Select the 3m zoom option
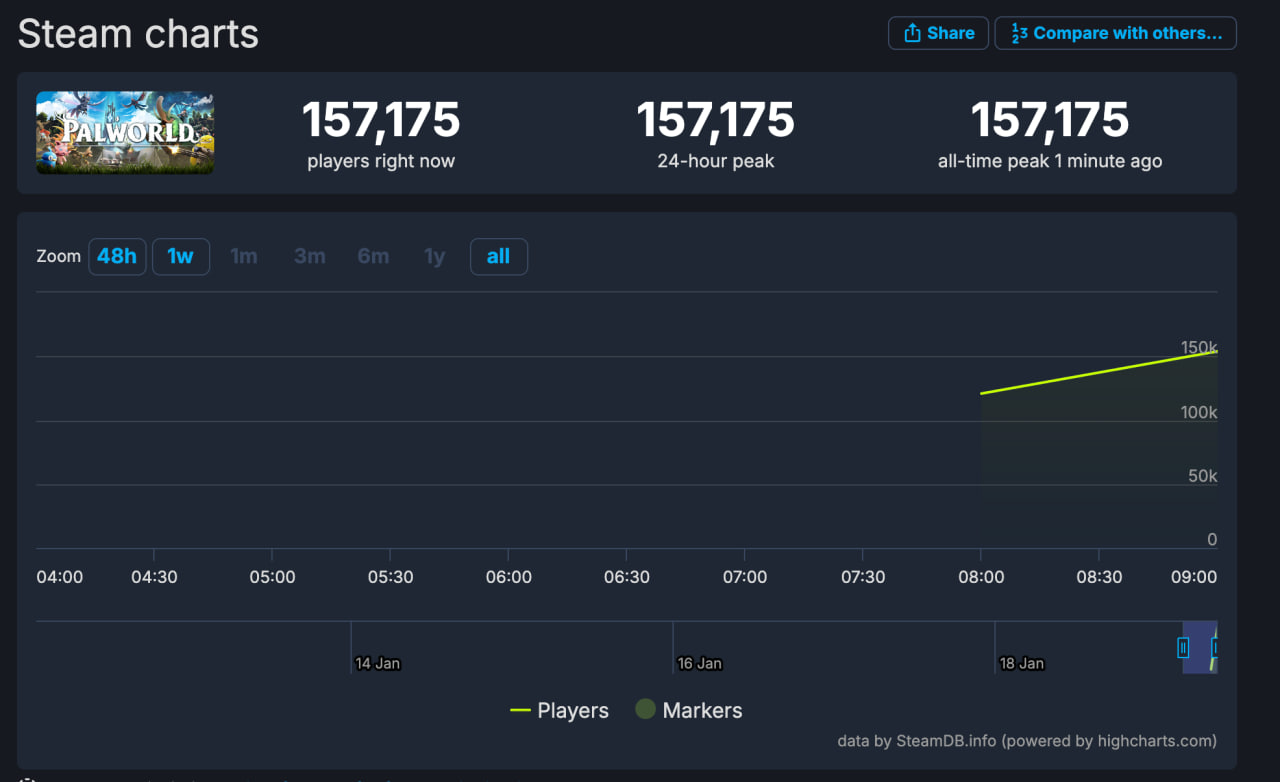1280x782 pixels. coord(310,256)
